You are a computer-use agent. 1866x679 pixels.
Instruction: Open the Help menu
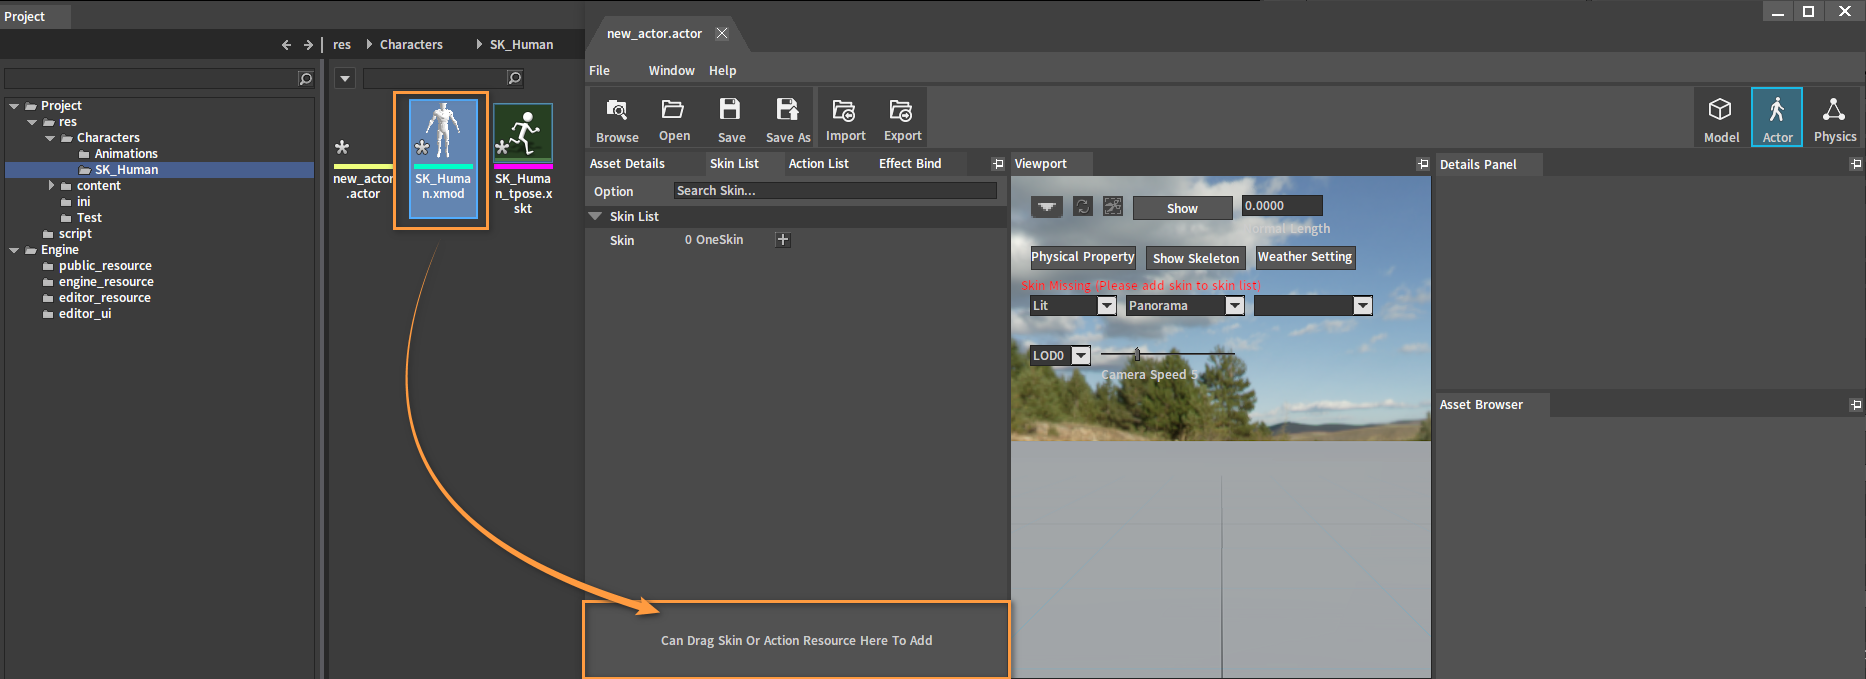(723, 71)
